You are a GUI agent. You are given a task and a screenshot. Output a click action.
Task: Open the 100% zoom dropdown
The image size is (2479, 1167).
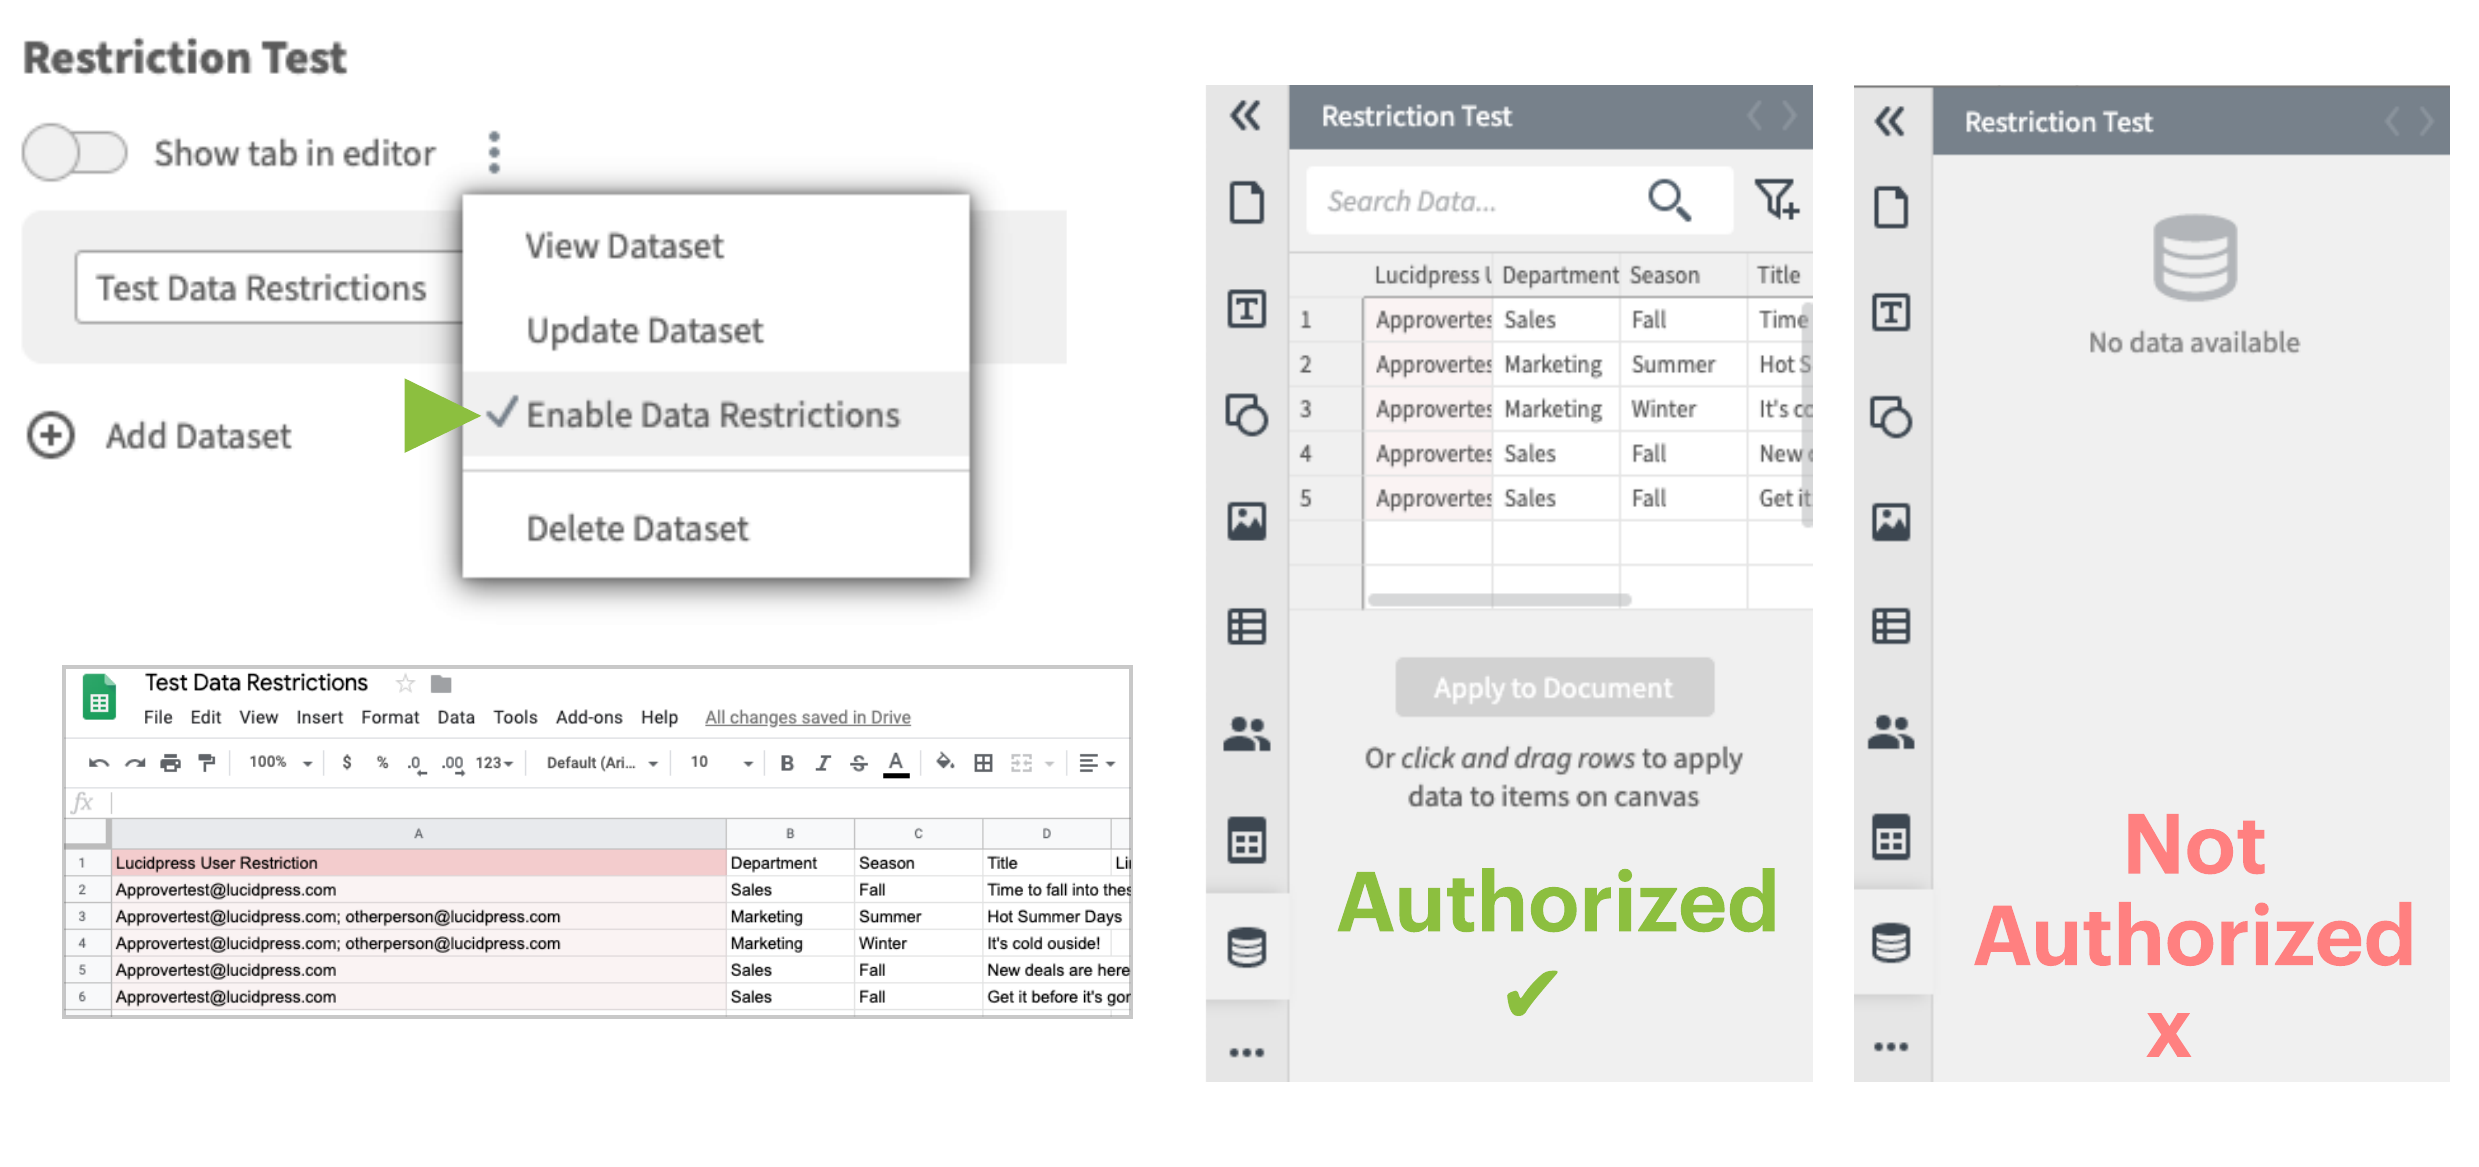click(280, 763)
